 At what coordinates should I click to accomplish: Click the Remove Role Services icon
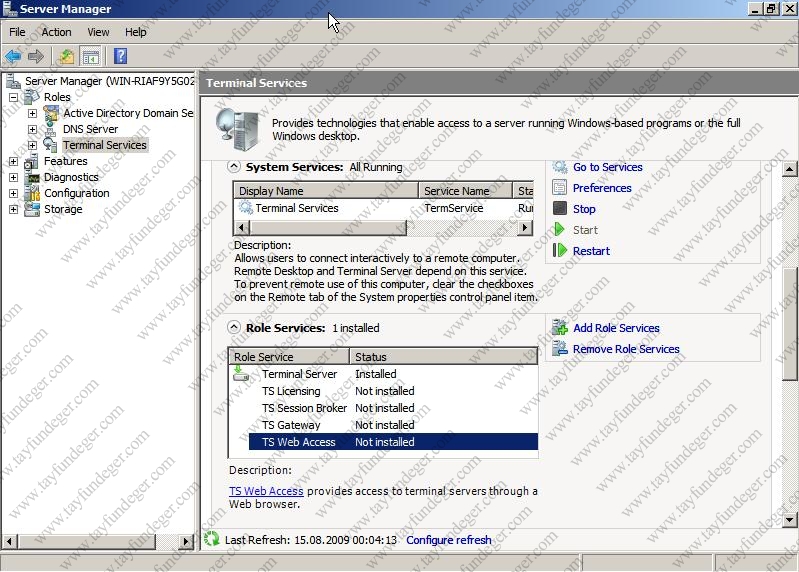click(560, 349)
